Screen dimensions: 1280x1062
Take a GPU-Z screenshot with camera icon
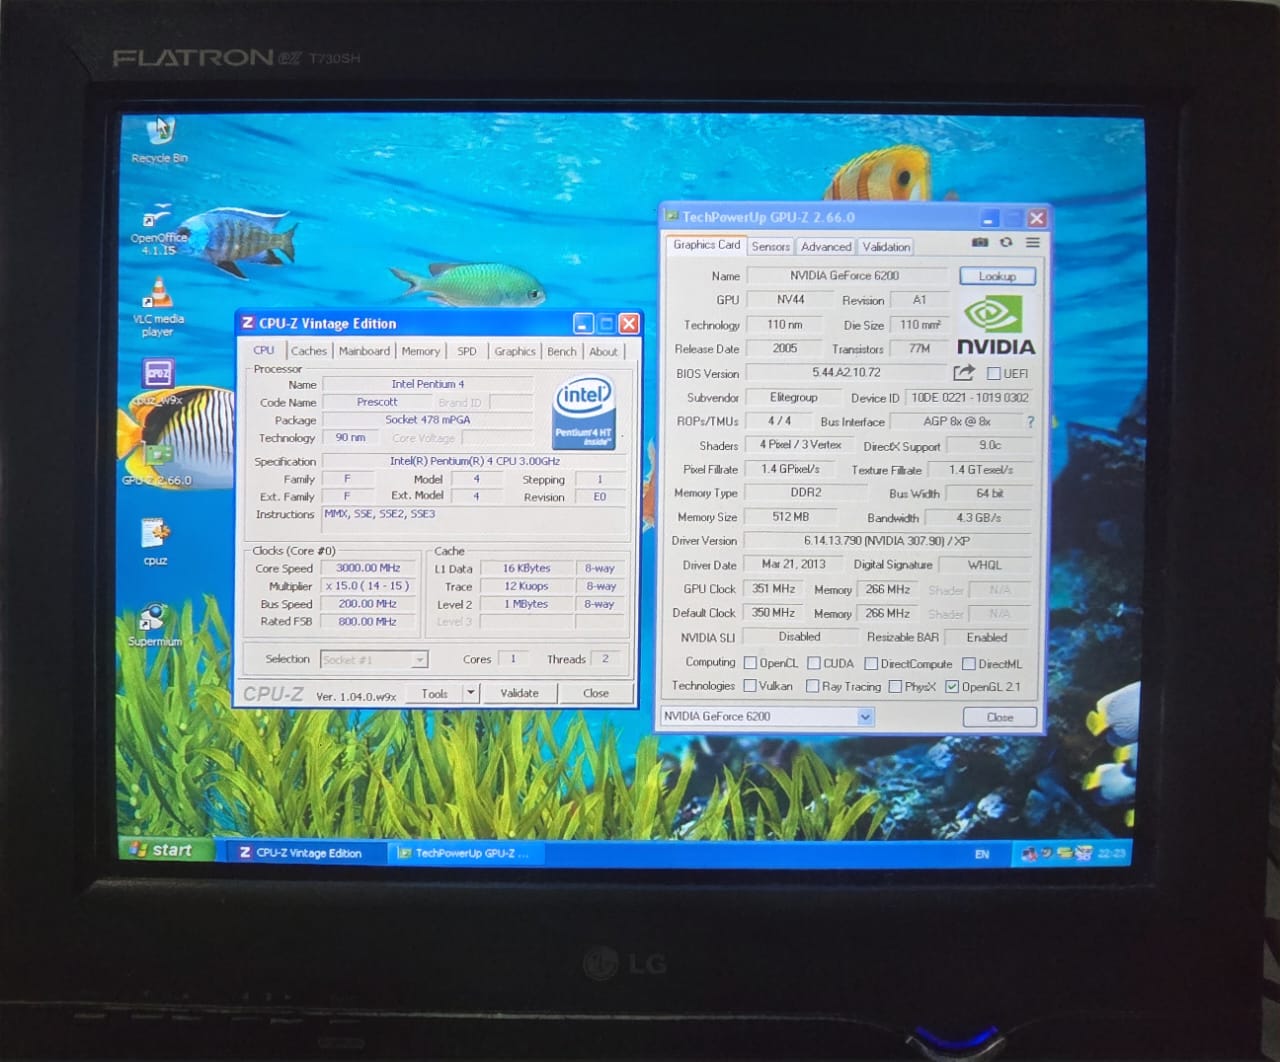[980, 243]
